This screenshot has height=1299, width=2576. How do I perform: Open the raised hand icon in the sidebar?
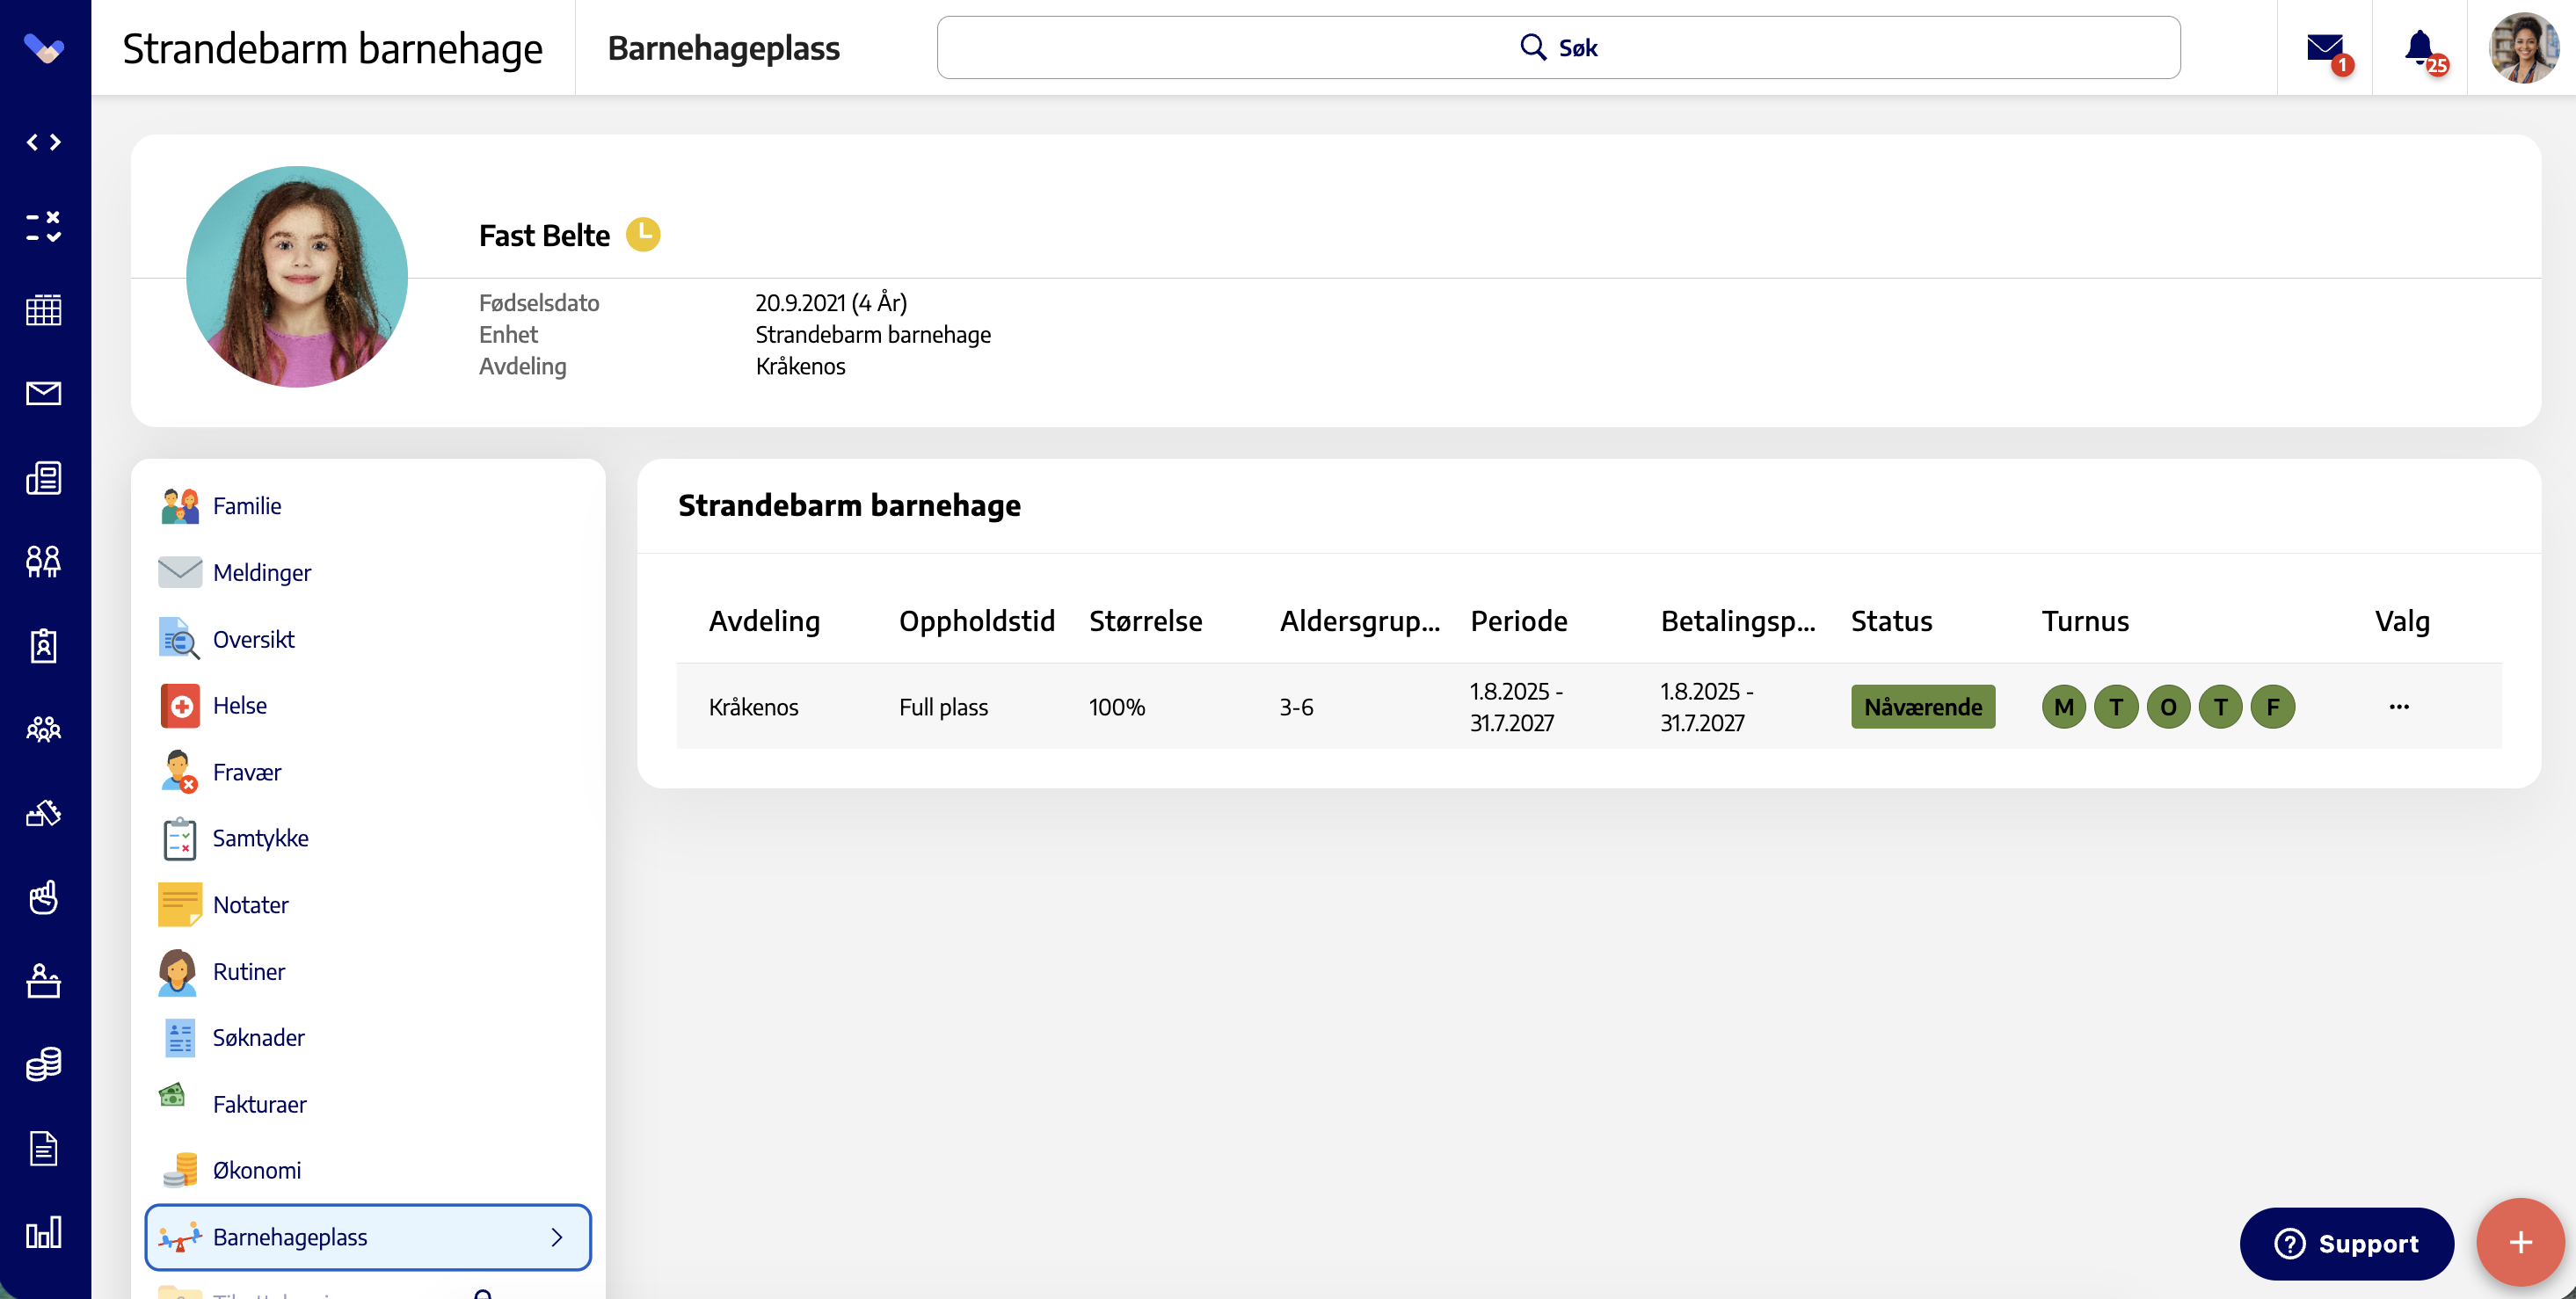tap(44, 897)
